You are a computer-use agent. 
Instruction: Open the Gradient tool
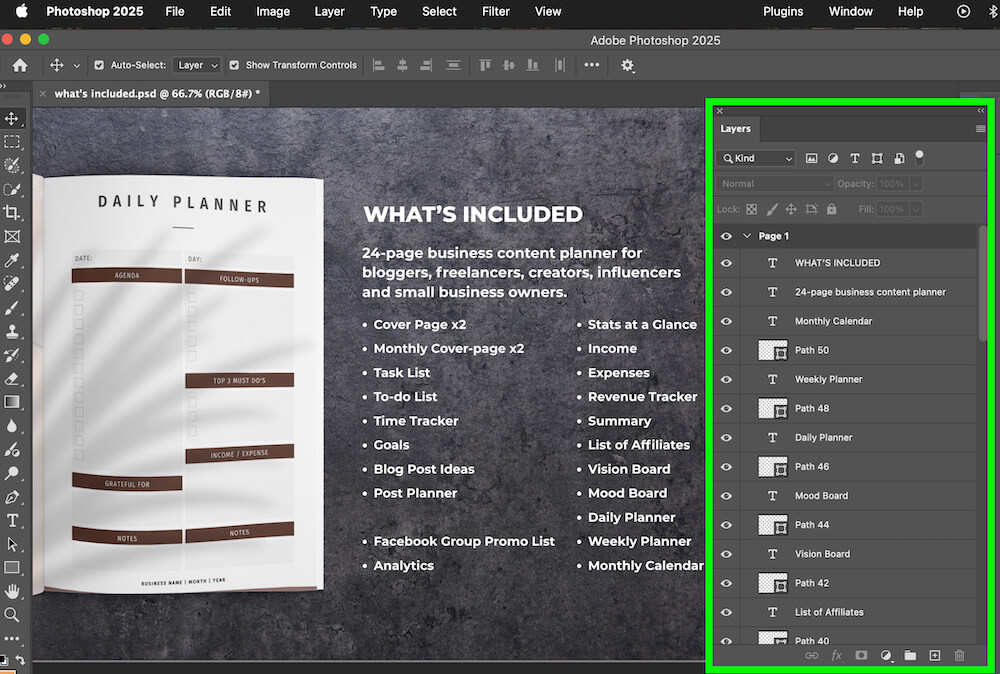13,402
